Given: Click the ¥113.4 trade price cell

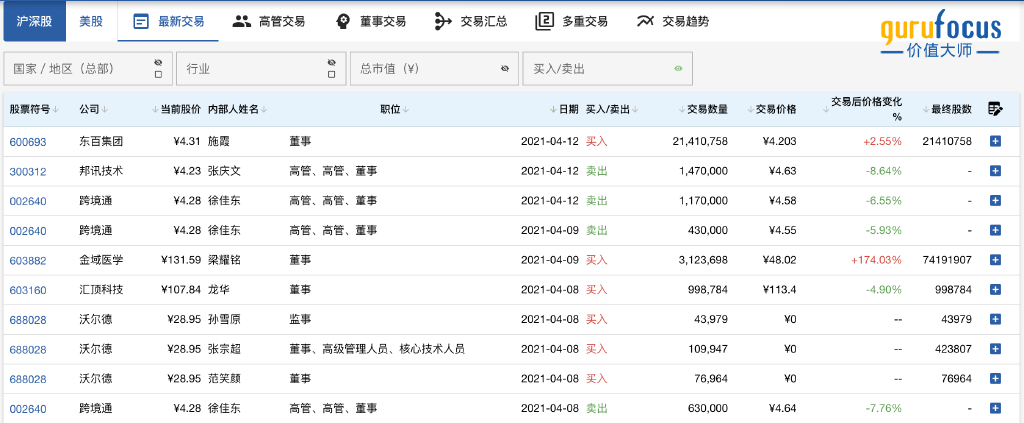Looking at the screenshot, I should 779,290.
